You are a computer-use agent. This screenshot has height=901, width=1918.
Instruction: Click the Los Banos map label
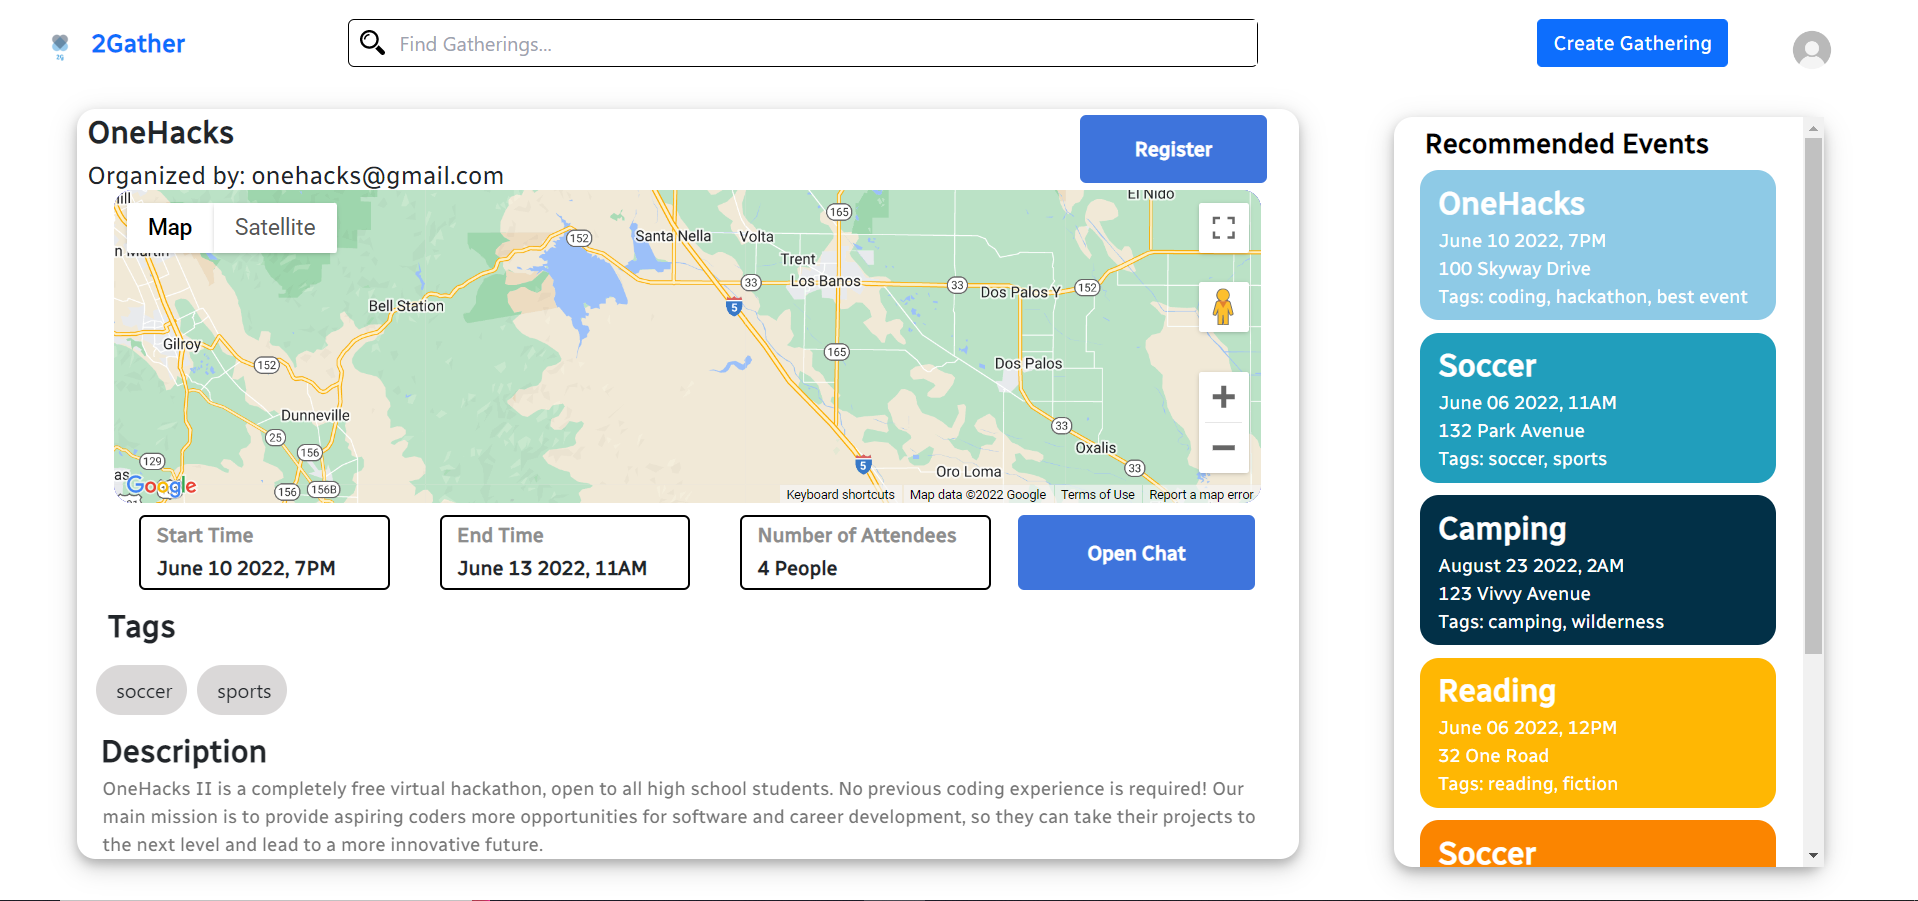point(825,281)
